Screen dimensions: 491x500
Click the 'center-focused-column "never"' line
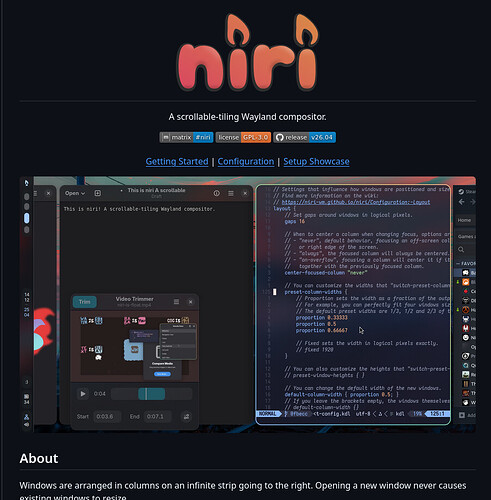pyautogui.click(x=326, y=273)
